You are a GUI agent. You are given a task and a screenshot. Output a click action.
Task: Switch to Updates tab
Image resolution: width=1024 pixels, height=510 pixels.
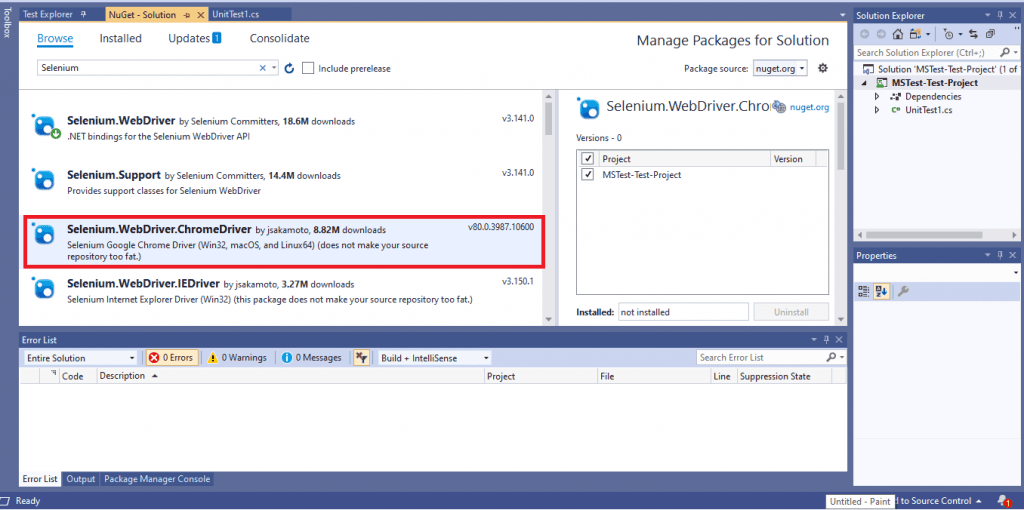[x=194, y=39]
